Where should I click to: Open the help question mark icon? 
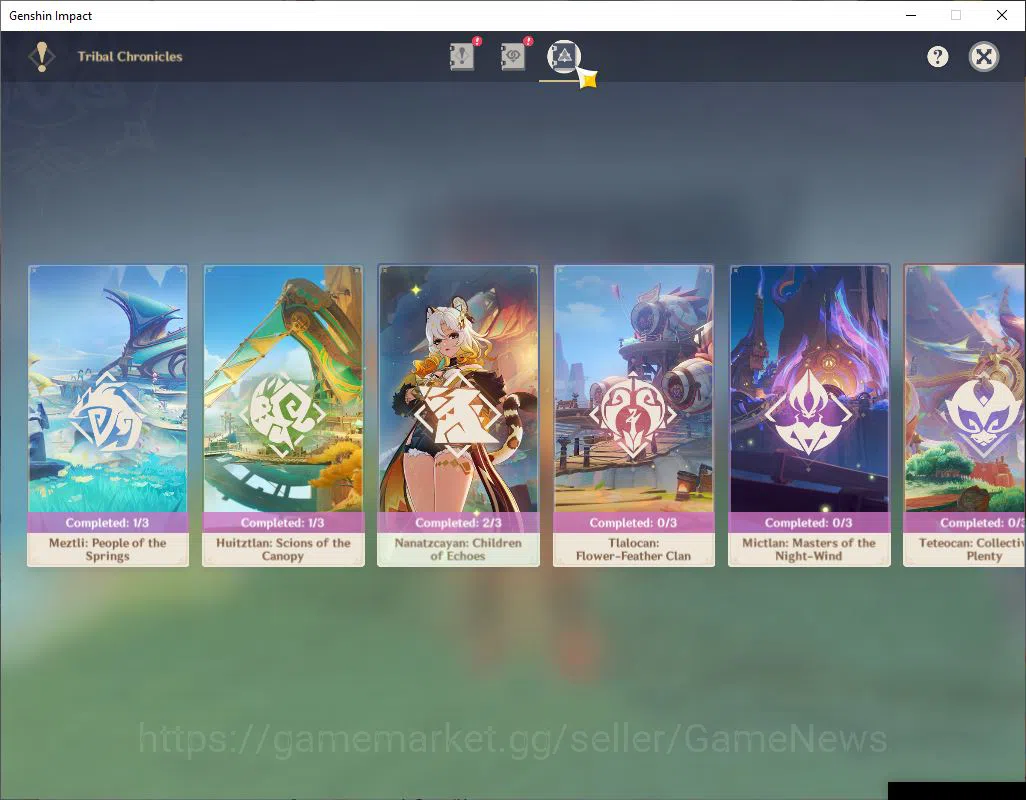coord(938,57)
